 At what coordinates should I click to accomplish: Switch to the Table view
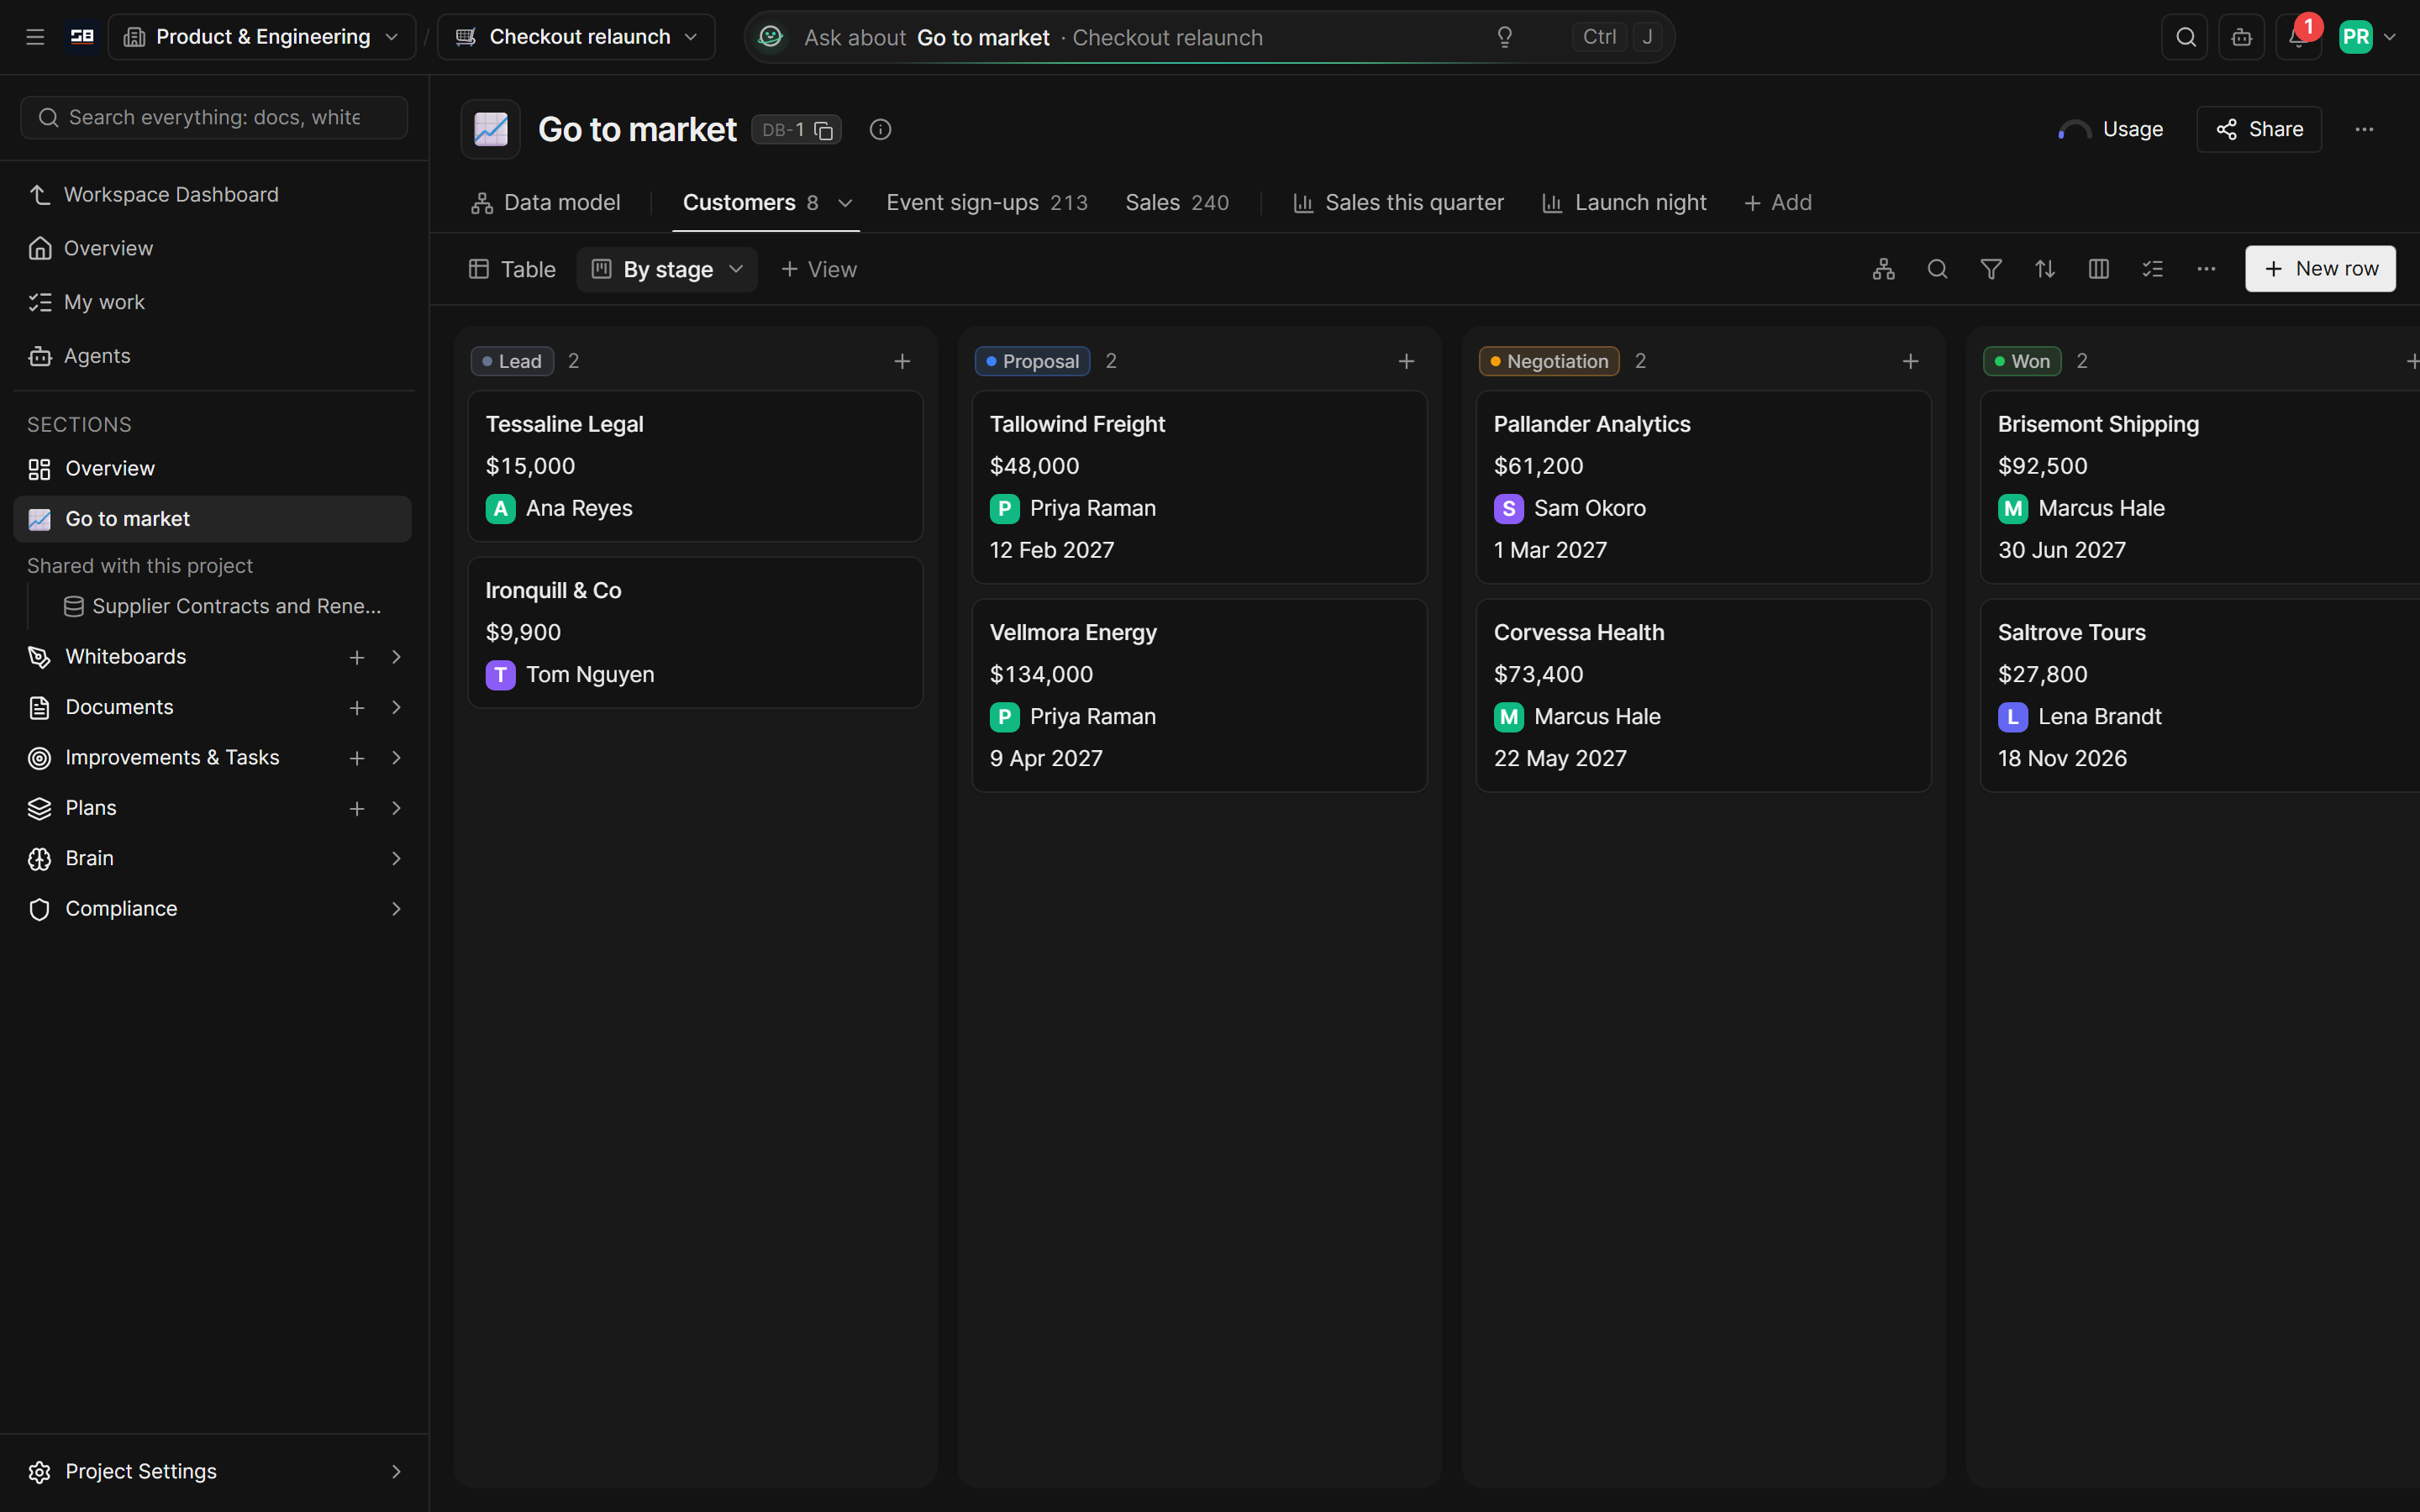pyautogui.click(x=512, y=269)
